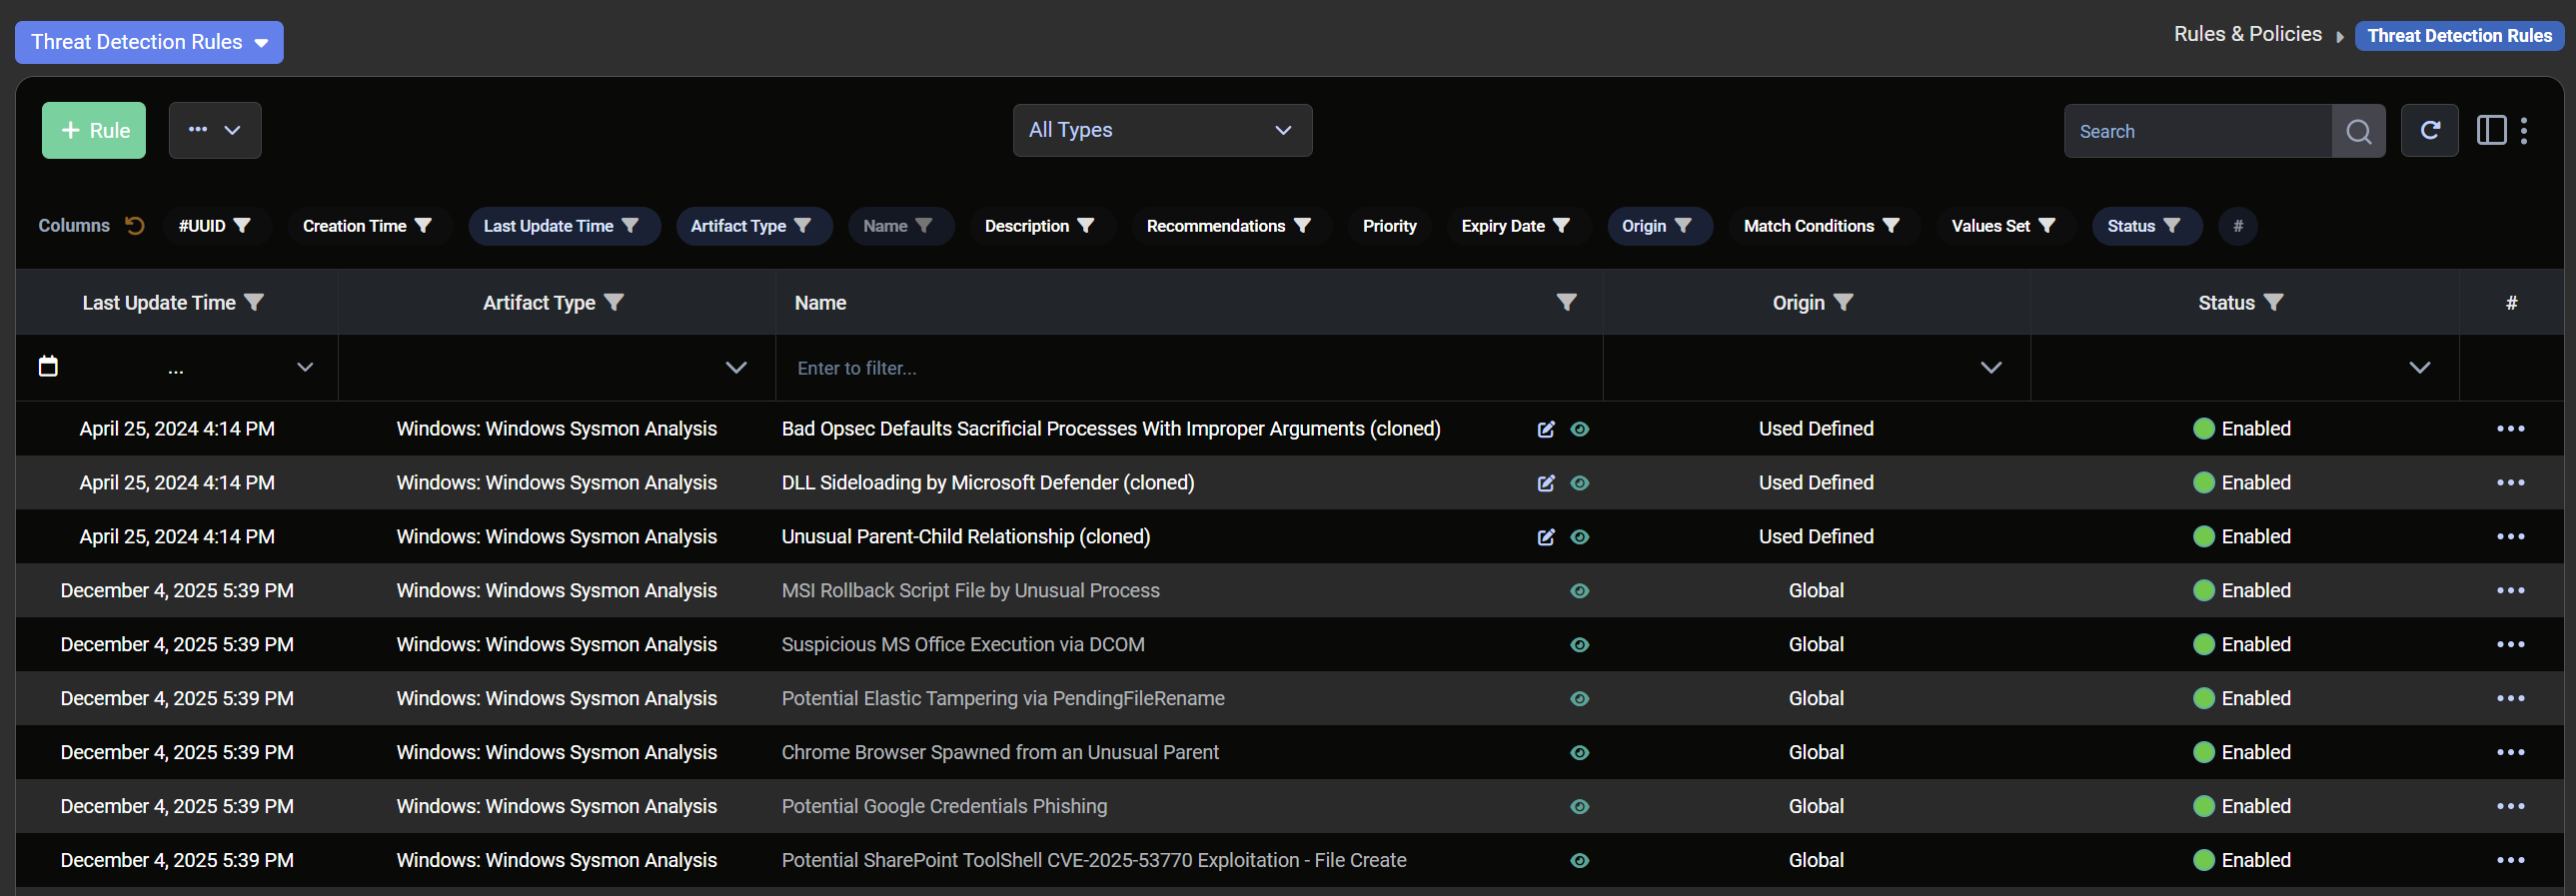2576x896 pixels.
Task: Expand the All Types dropdown
Action: click(1161, 130)
